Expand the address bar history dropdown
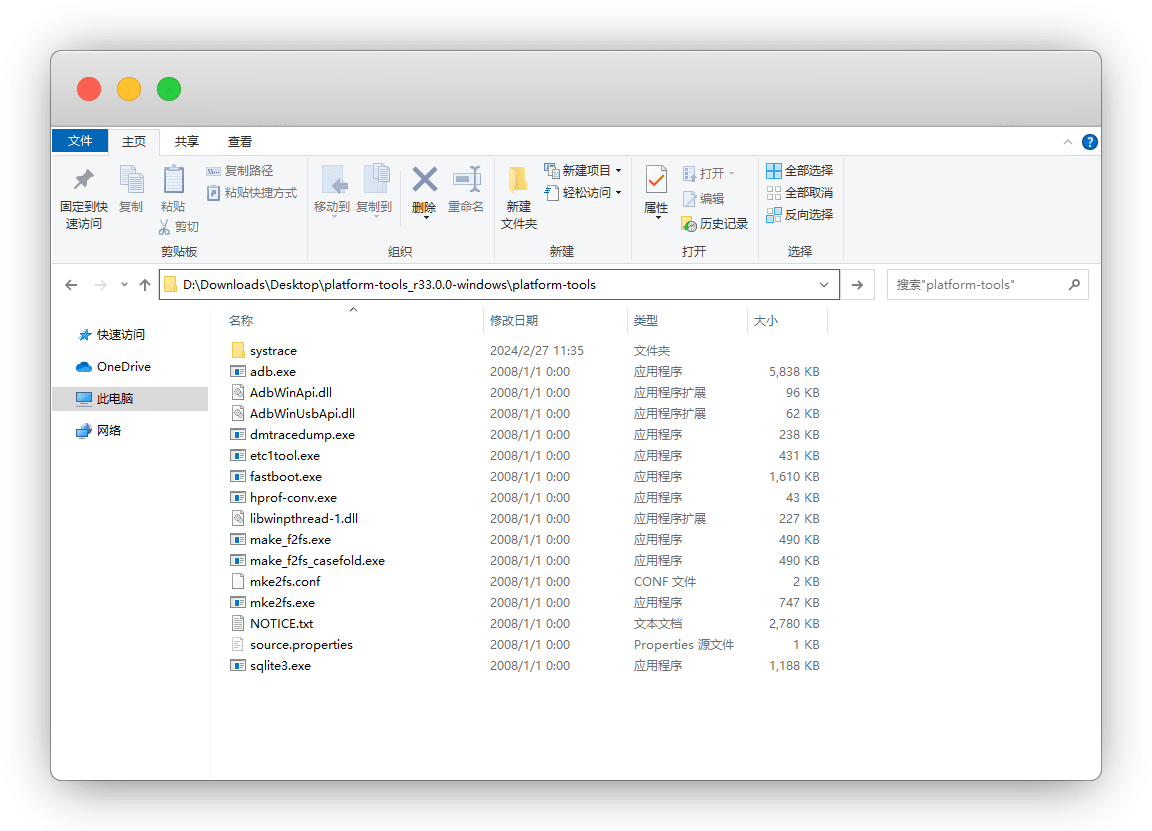 (824, 285)
